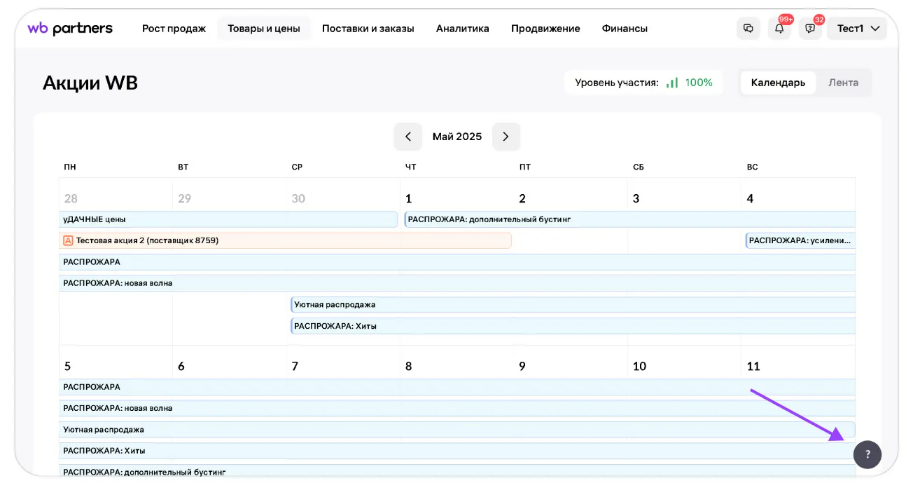
Task: Open the Продвижение menu
Action: coord(546,28)
